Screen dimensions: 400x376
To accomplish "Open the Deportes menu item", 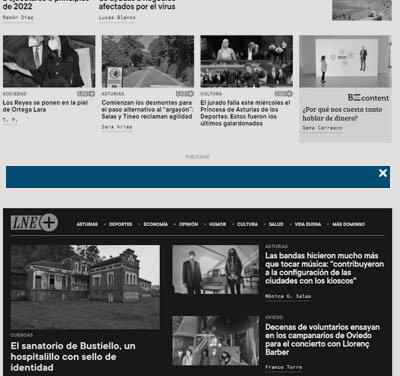I will click(121, 224).
